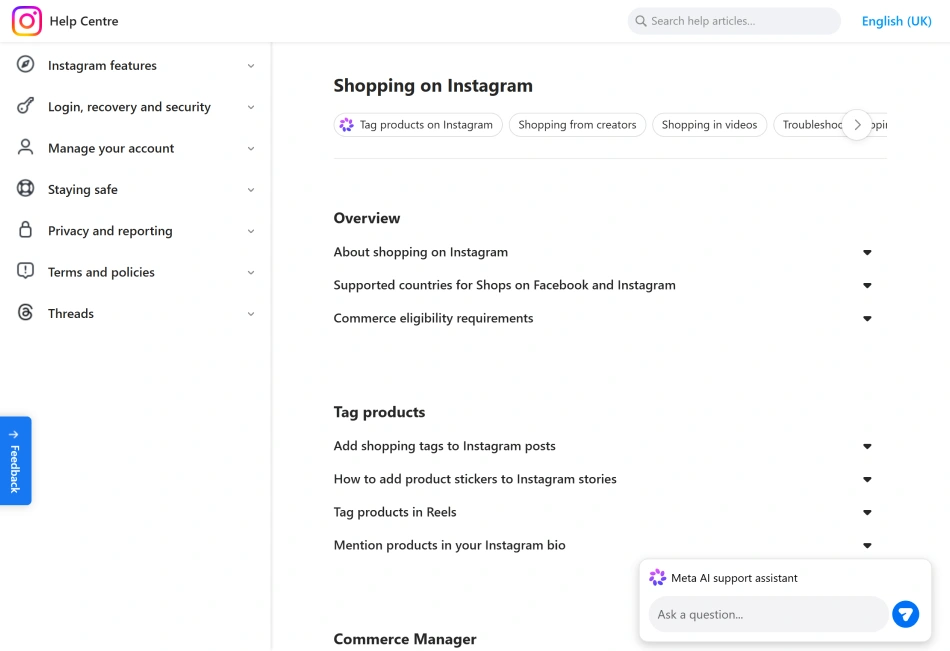The height and width of the screenshot is (651, 950).
Task: Expand About shopping on Instagram arrow
Action: pyautogui.click(x=867, y=252)
